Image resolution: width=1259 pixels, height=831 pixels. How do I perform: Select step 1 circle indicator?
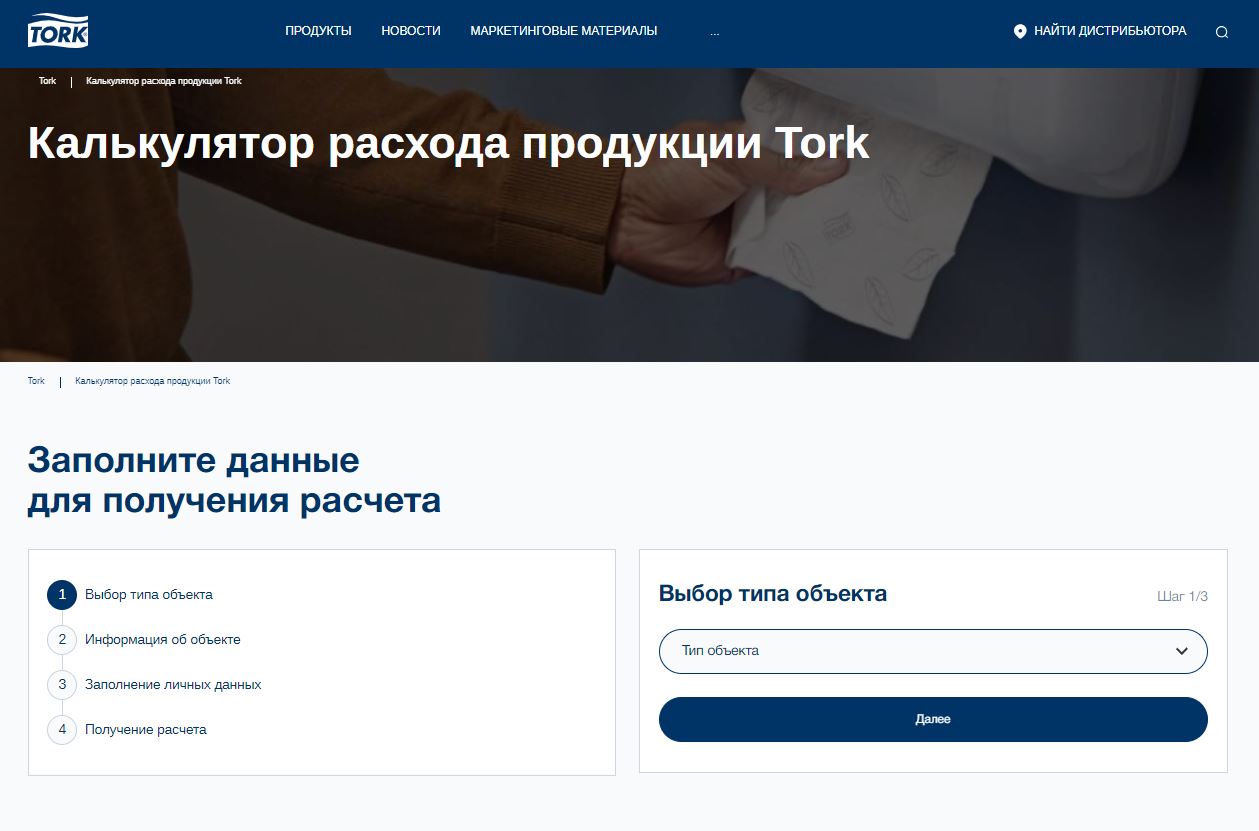pyautogui.click(x=62, y=595)
